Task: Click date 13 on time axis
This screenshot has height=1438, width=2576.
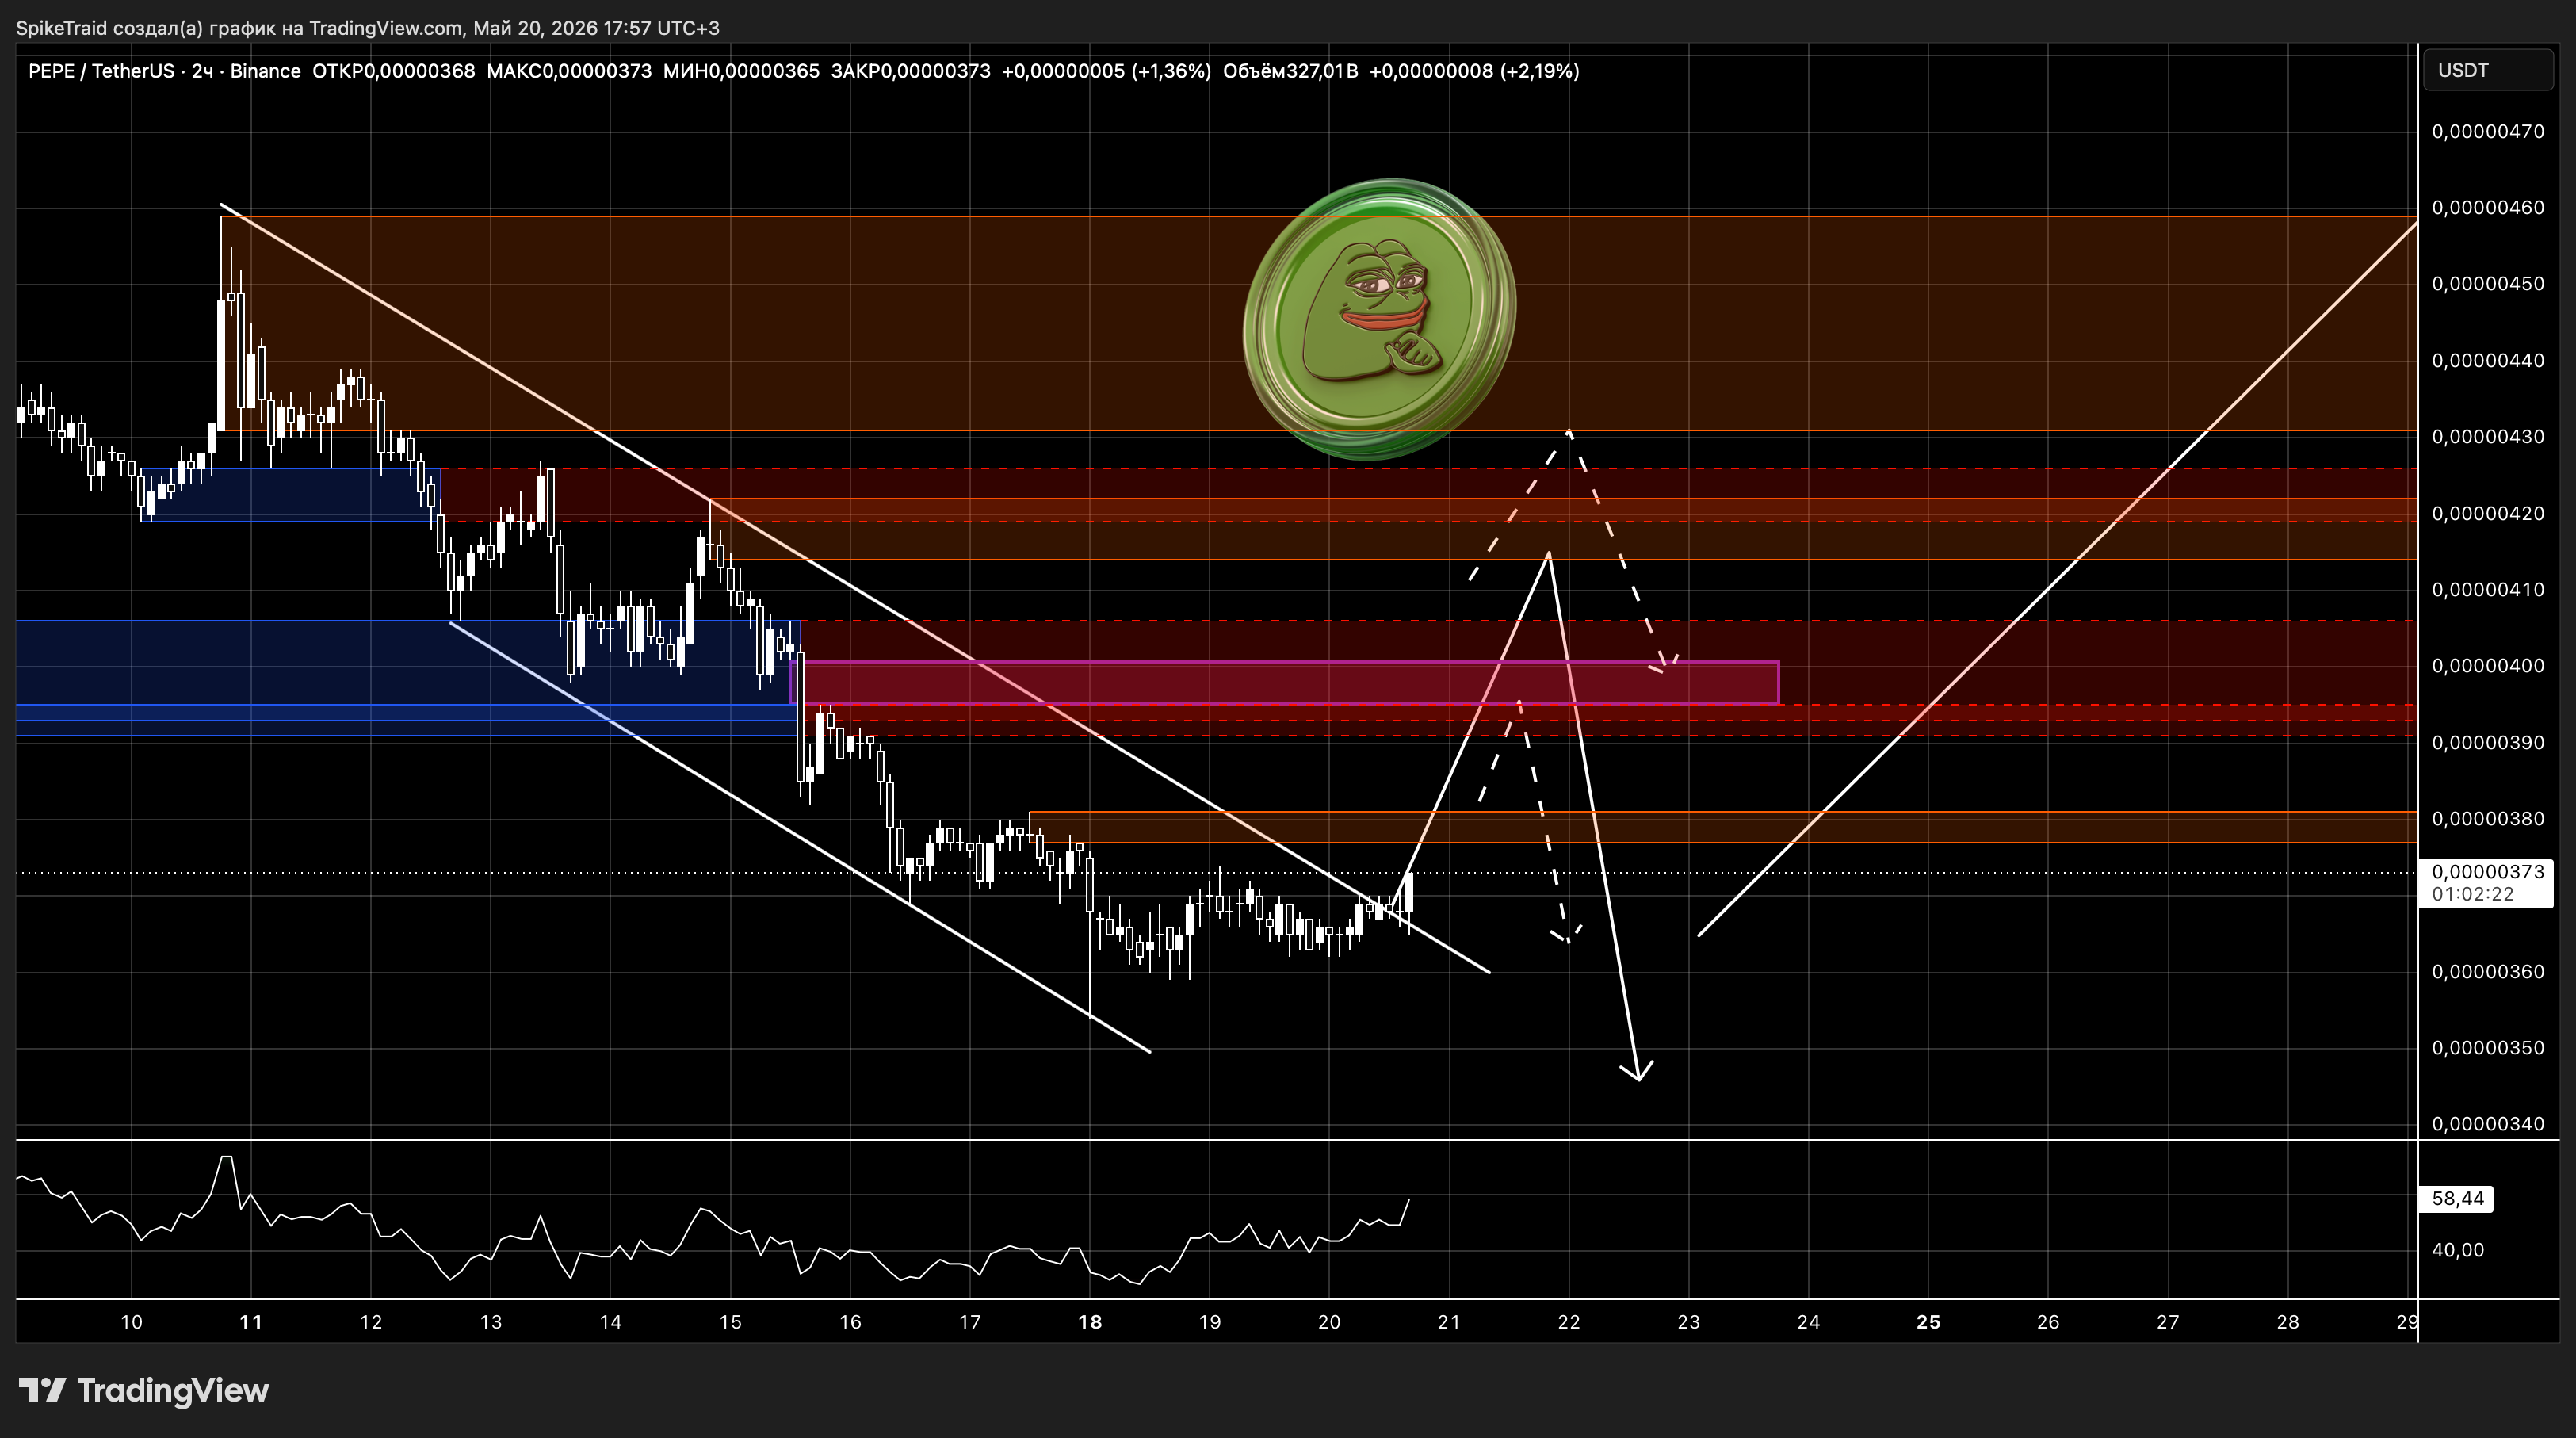Action: tap(491, 1322)
